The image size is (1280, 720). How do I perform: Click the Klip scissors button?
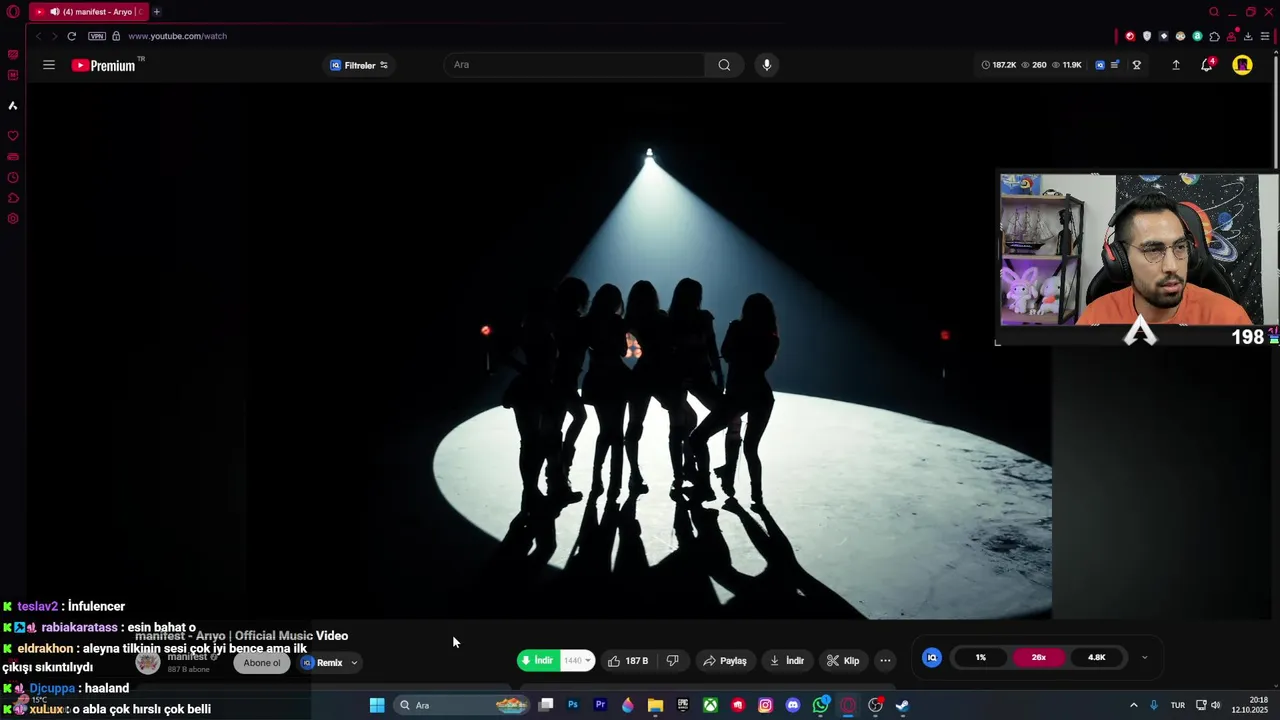pyautogui.click(x=843, y=661)
